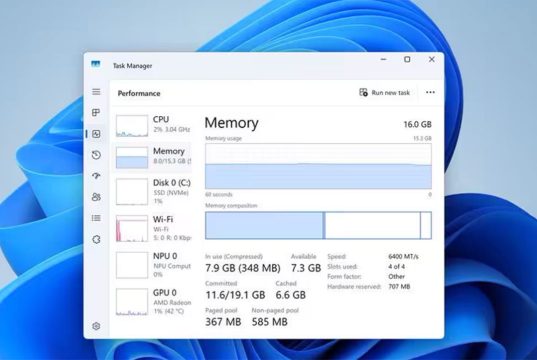The width and height of the screenshot is (537, 360).
Task: Select the Disk 0 (C:) entry
Action: tap(153, 191)
